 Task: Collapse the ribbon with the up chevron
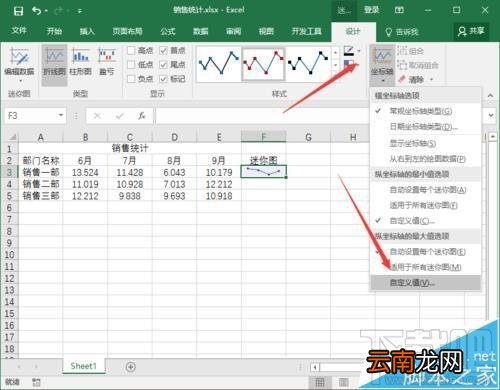[490, 95]
